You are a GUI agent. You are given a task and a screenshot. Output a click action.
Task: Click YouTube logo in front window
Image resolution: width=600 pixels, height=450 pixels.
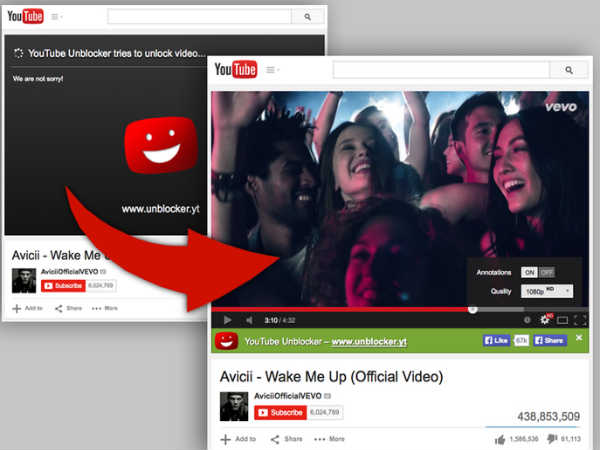[235, 69]
